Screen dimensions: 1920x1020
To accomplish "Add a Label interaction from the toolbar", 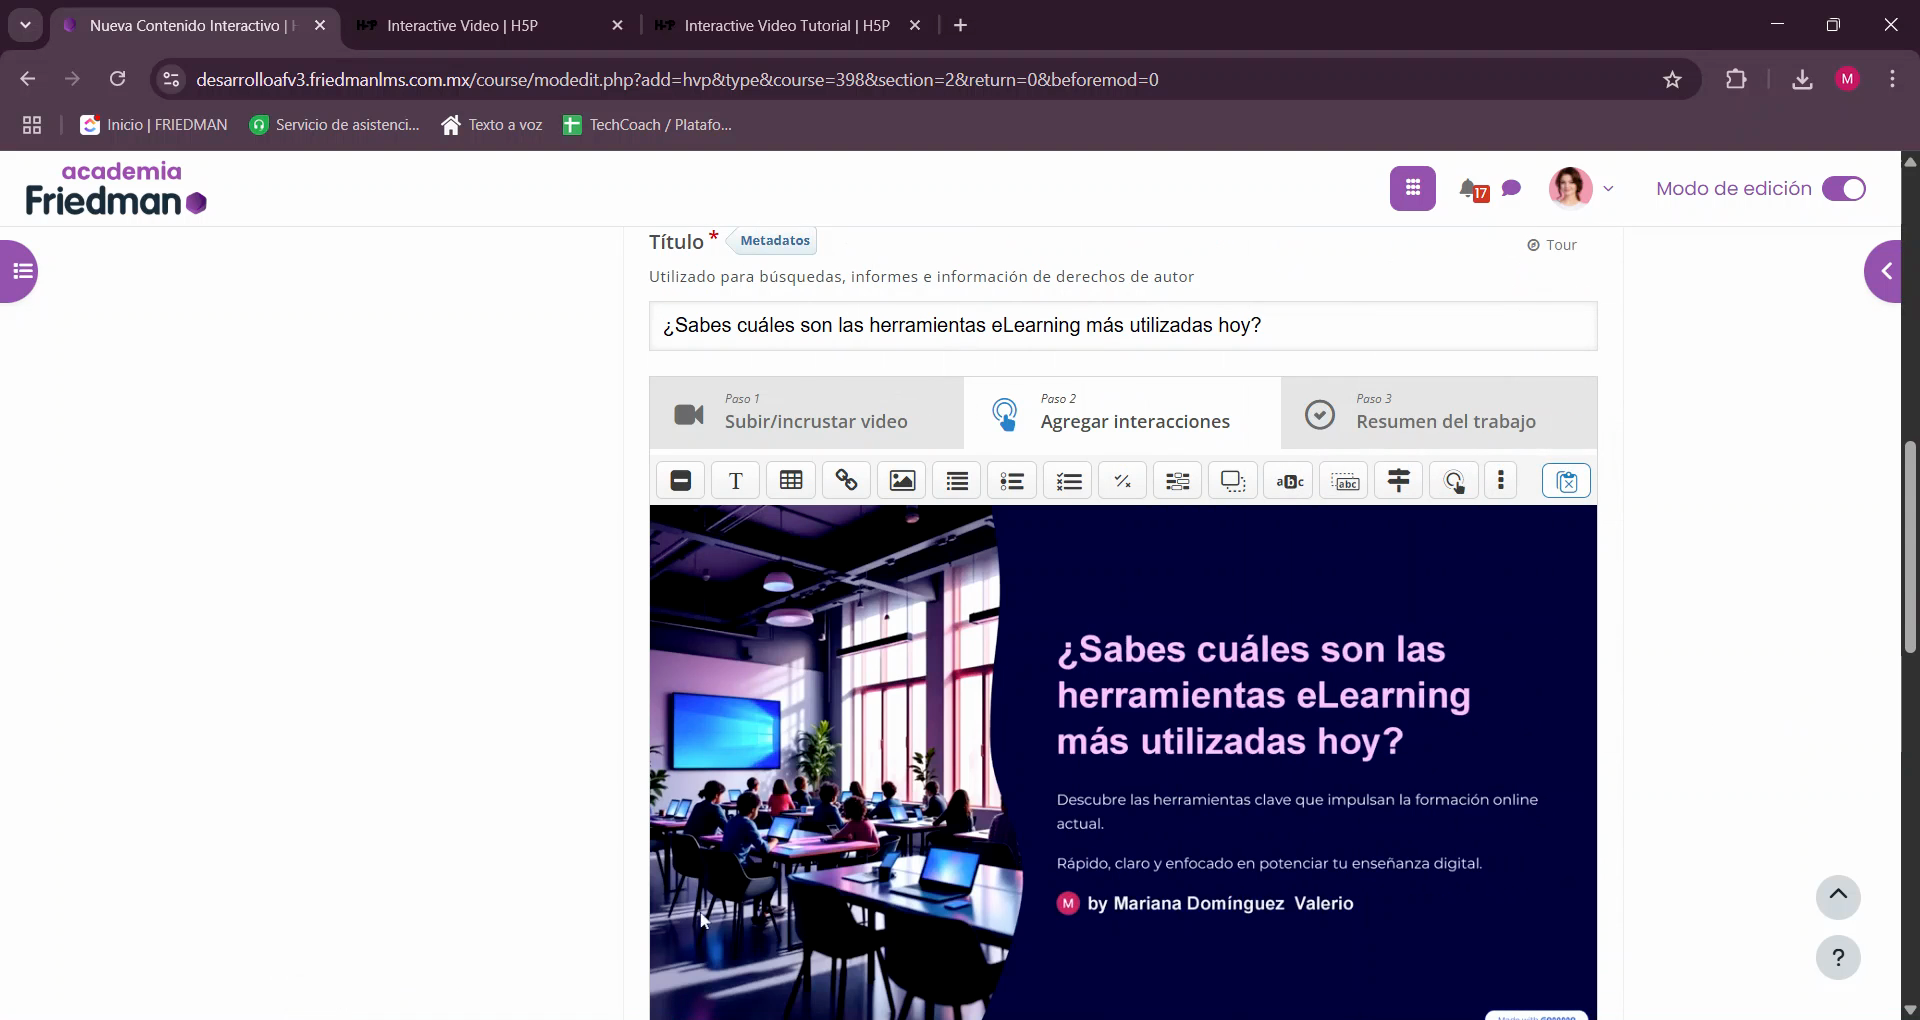I will tap(681, 481).
